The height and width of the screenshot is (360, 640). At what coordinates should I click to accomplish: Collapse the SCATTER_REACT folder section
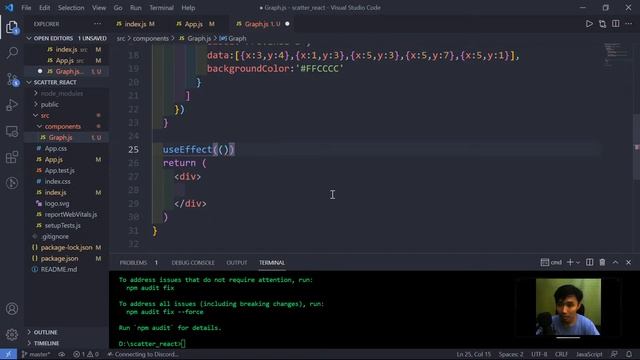(67, 82)
